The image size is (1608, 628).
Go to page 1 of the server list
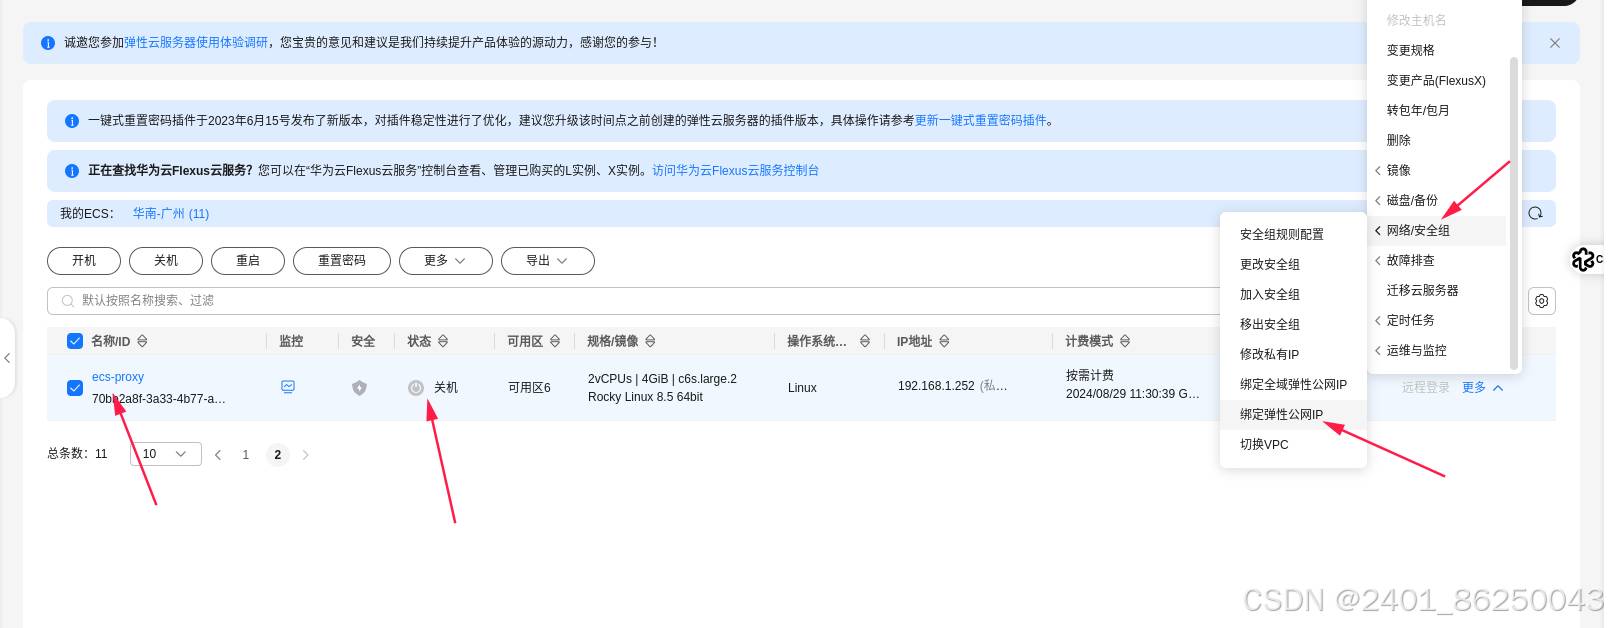pos(246,455)
